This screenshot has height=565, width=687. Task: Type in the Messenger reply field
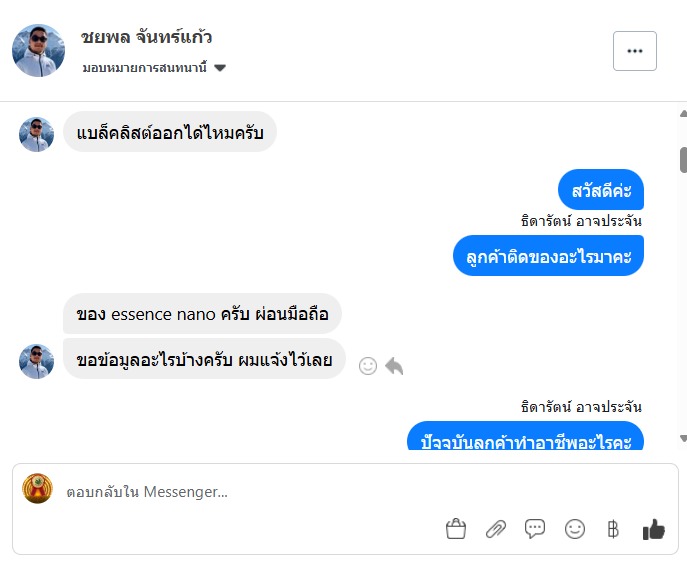(250, 492)
